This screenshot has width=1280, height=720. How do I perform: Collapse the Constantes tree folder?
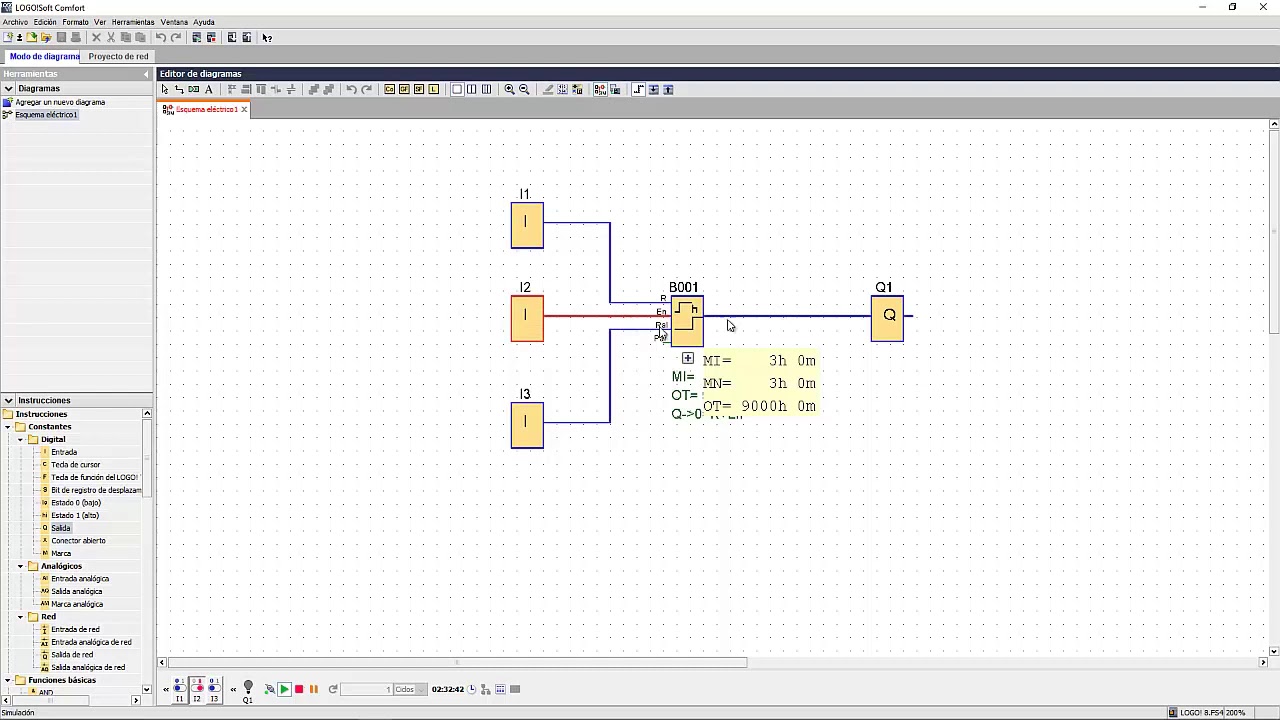[7, 427]
